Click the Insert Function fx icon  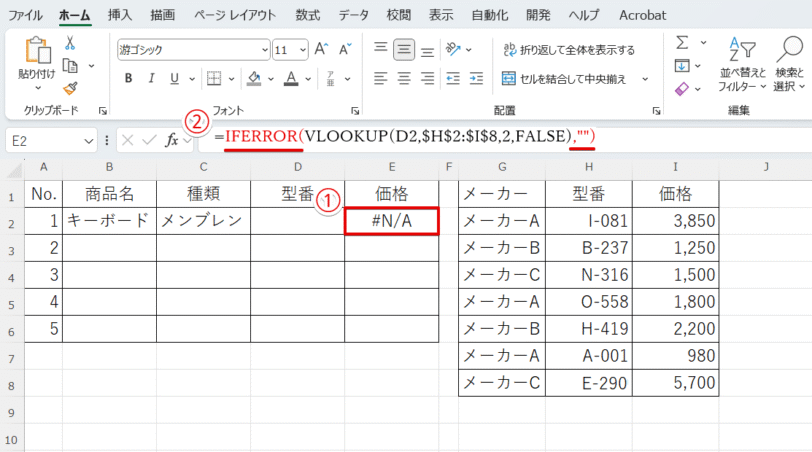pyautogui.click(x=171, y=140)
